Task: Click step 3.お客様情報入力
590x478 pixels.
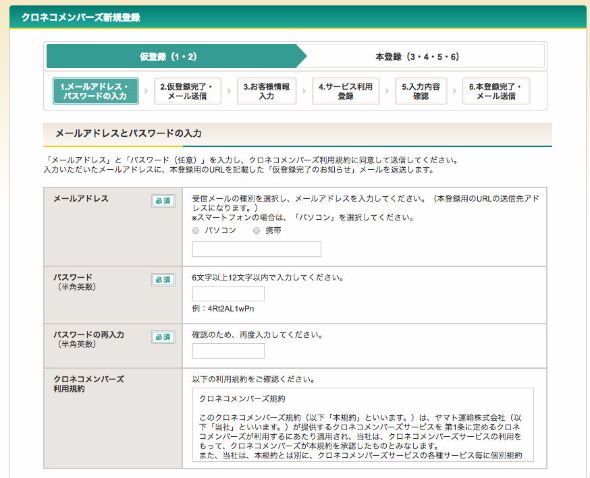Action: [x=267, y=91]
